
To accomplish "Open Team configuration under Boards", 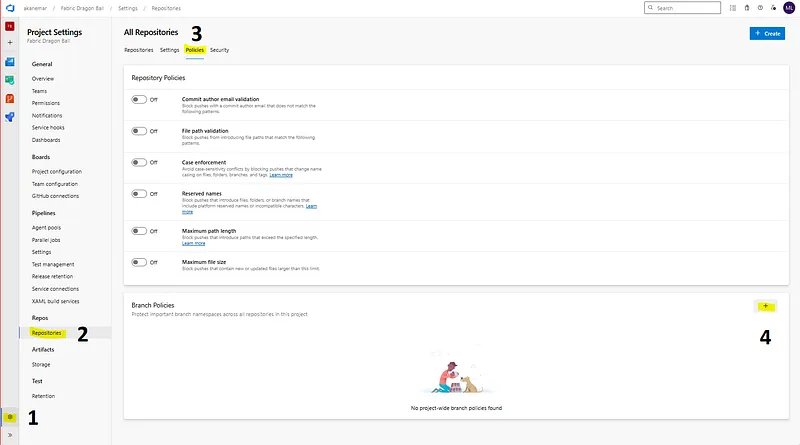I will point(55,184).
